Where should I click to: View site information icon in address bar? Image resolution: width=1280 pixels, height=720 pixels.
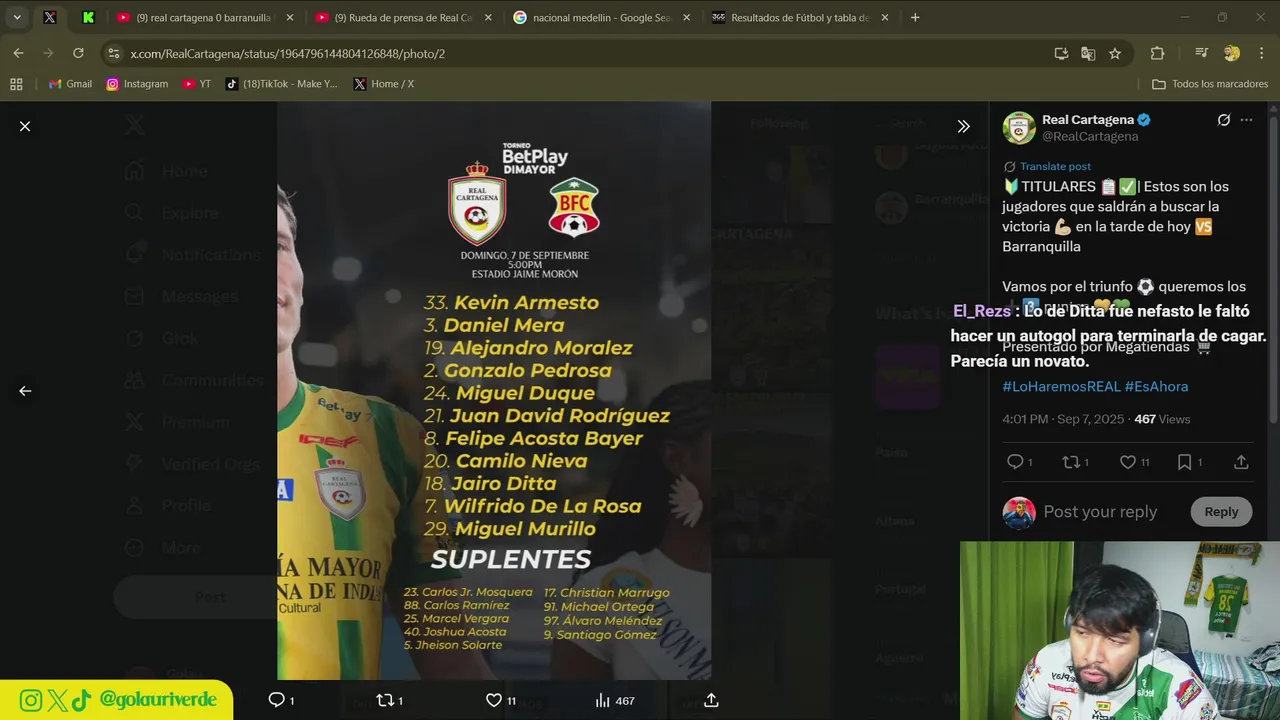114,53
